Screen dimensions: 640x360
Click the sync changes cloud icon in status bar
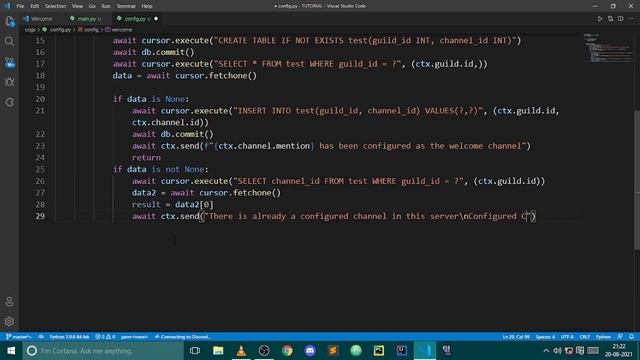click(x=41, y=337)
